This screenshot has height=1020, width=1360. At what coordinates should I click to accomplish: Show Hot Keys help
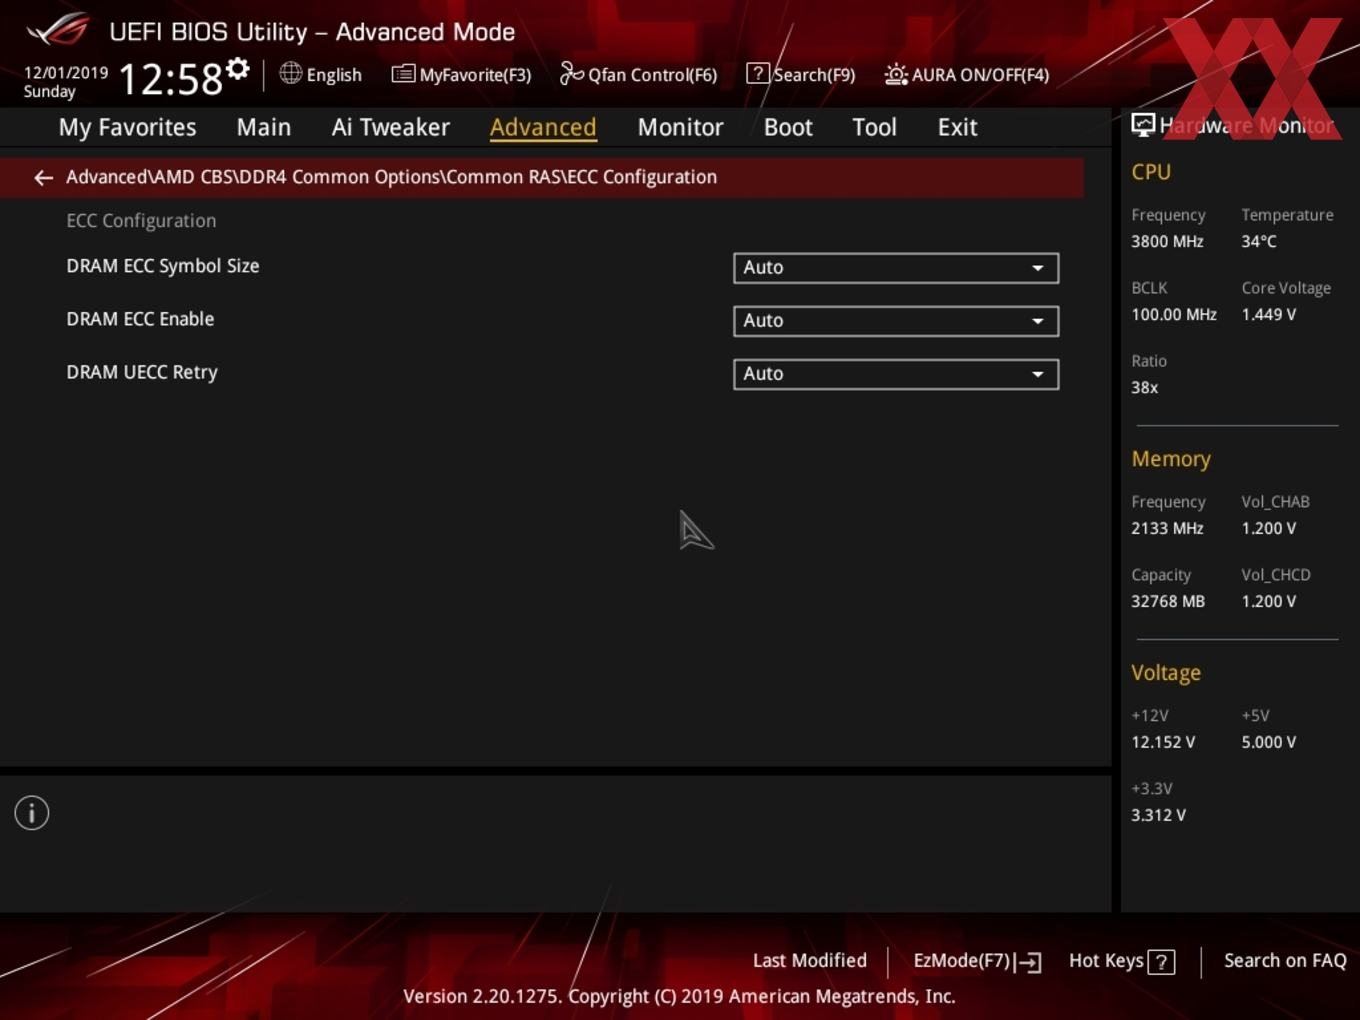(x=1106, y=961)
